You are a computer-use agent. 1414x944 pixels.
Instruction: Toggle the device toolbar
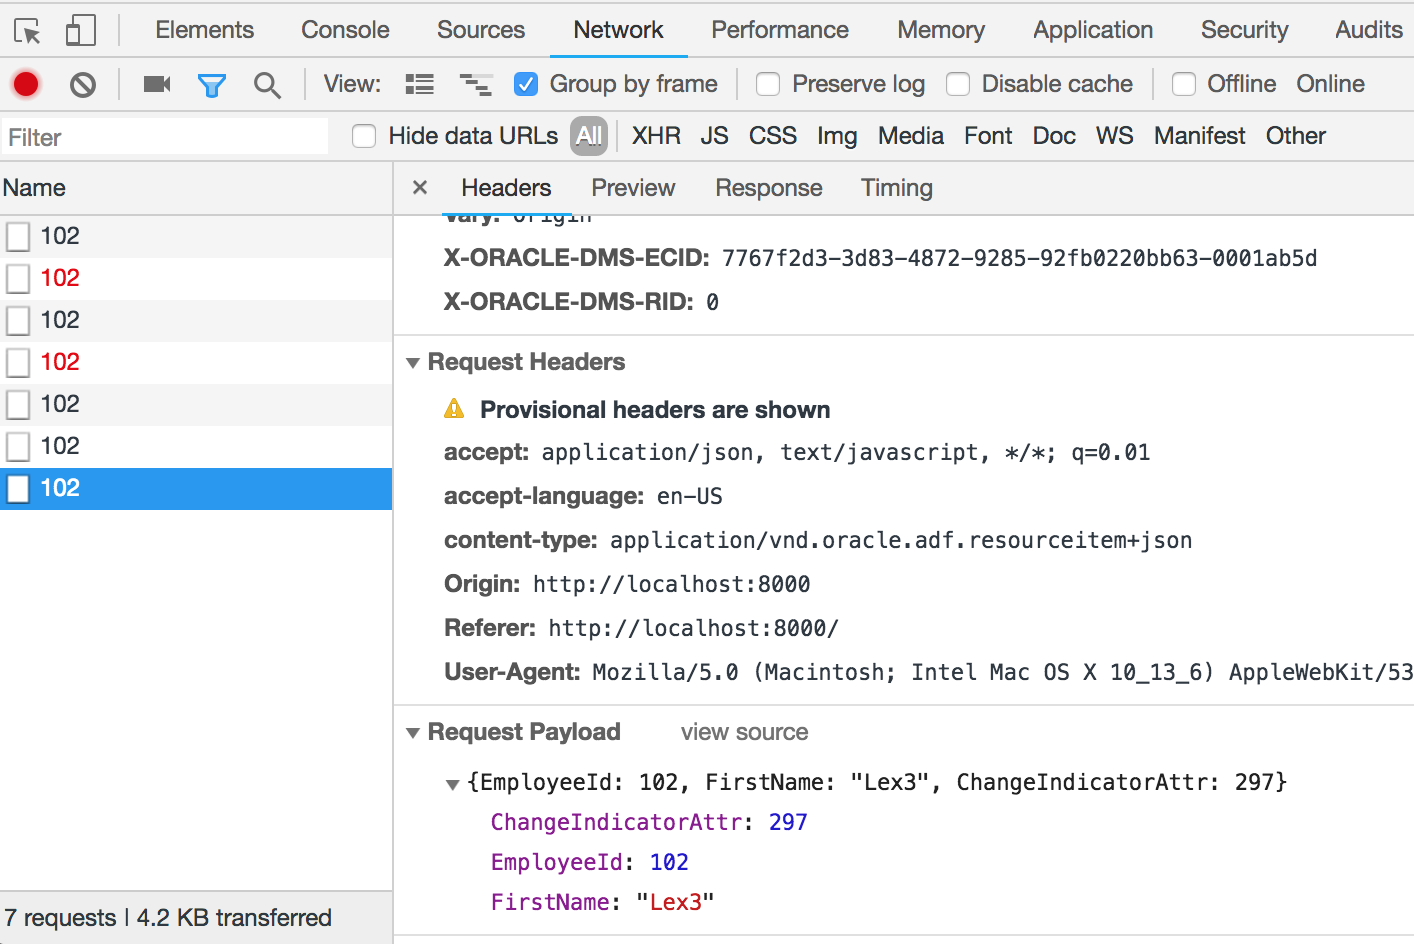point(80,30)
